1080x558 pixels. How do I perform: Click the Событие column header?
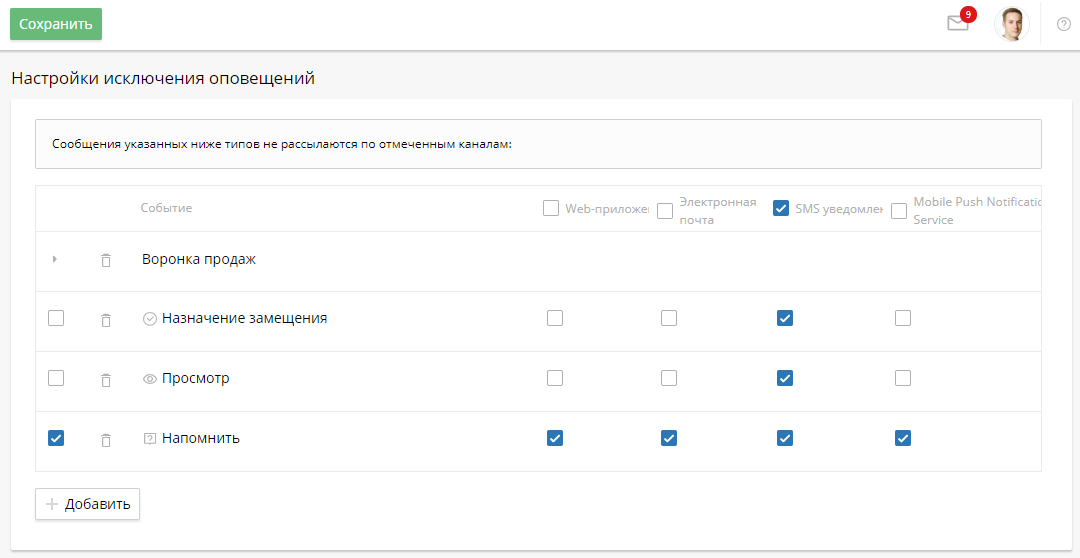166,208
